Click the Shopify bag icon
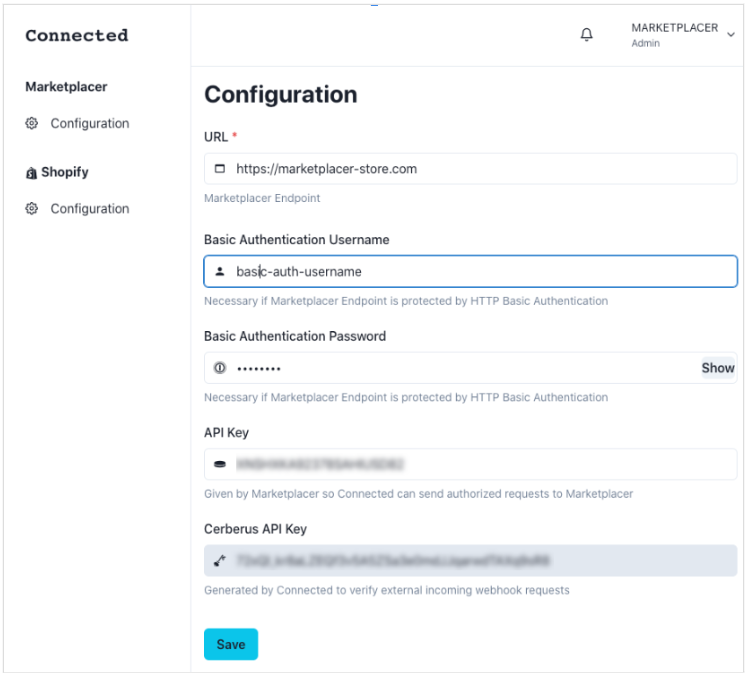Viewport: 746px width, 674px height. [x=31, y=173]
